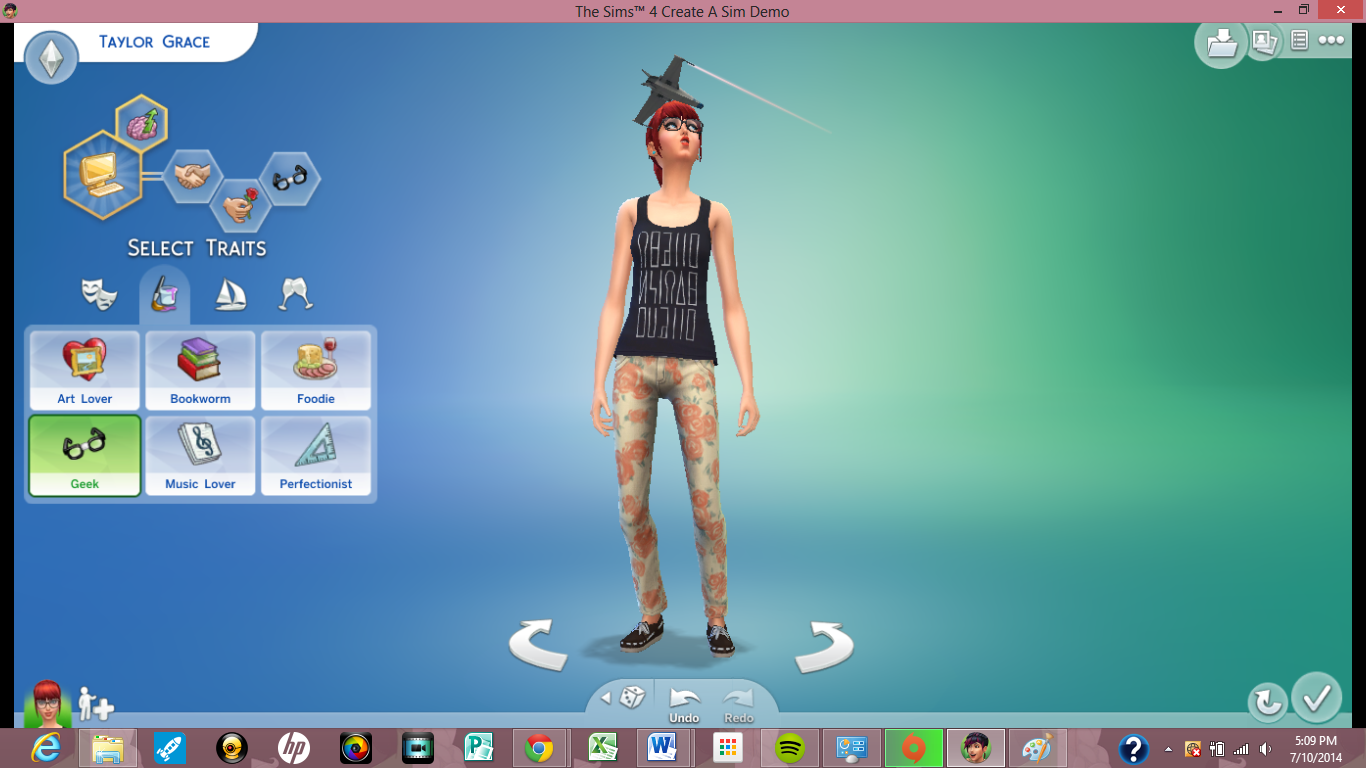Open Microsoft Publisher from the taskbar

[479, 748]
